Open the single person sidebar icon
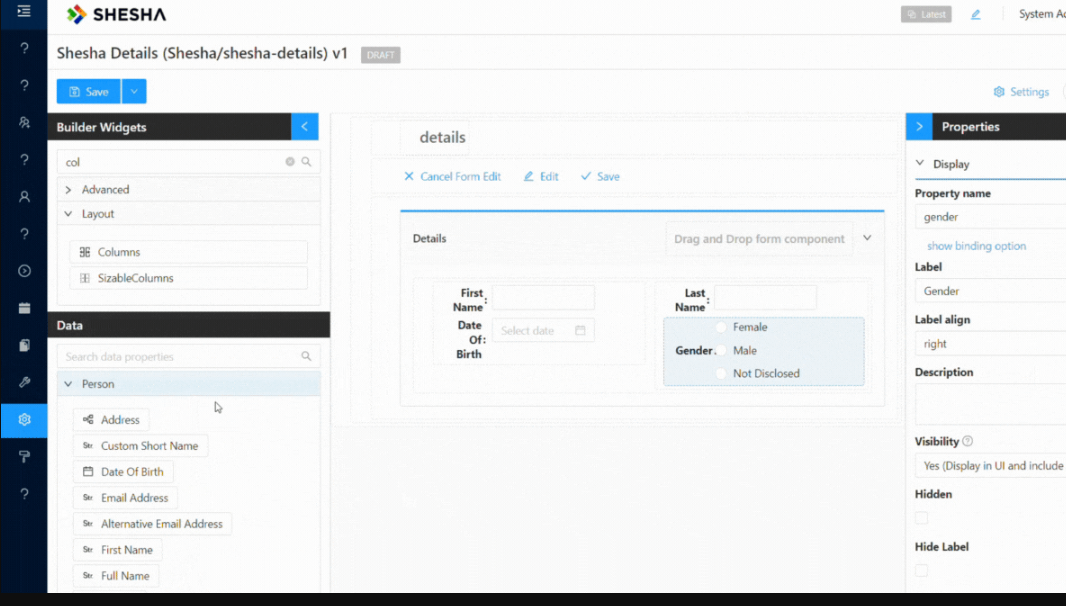This screenshot has height=606, width=1066. pos(24,197)
